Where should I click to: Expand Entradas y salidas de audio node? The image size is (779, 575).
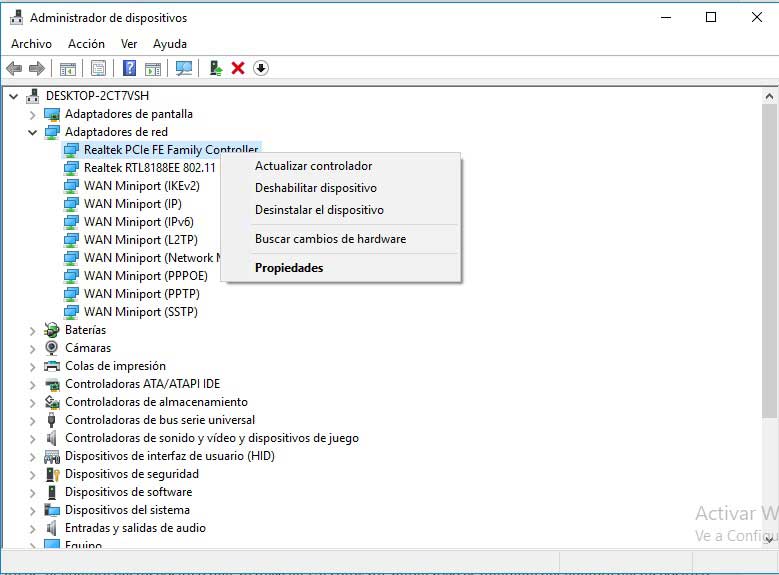pyautogui.click(x=32, y=528)
